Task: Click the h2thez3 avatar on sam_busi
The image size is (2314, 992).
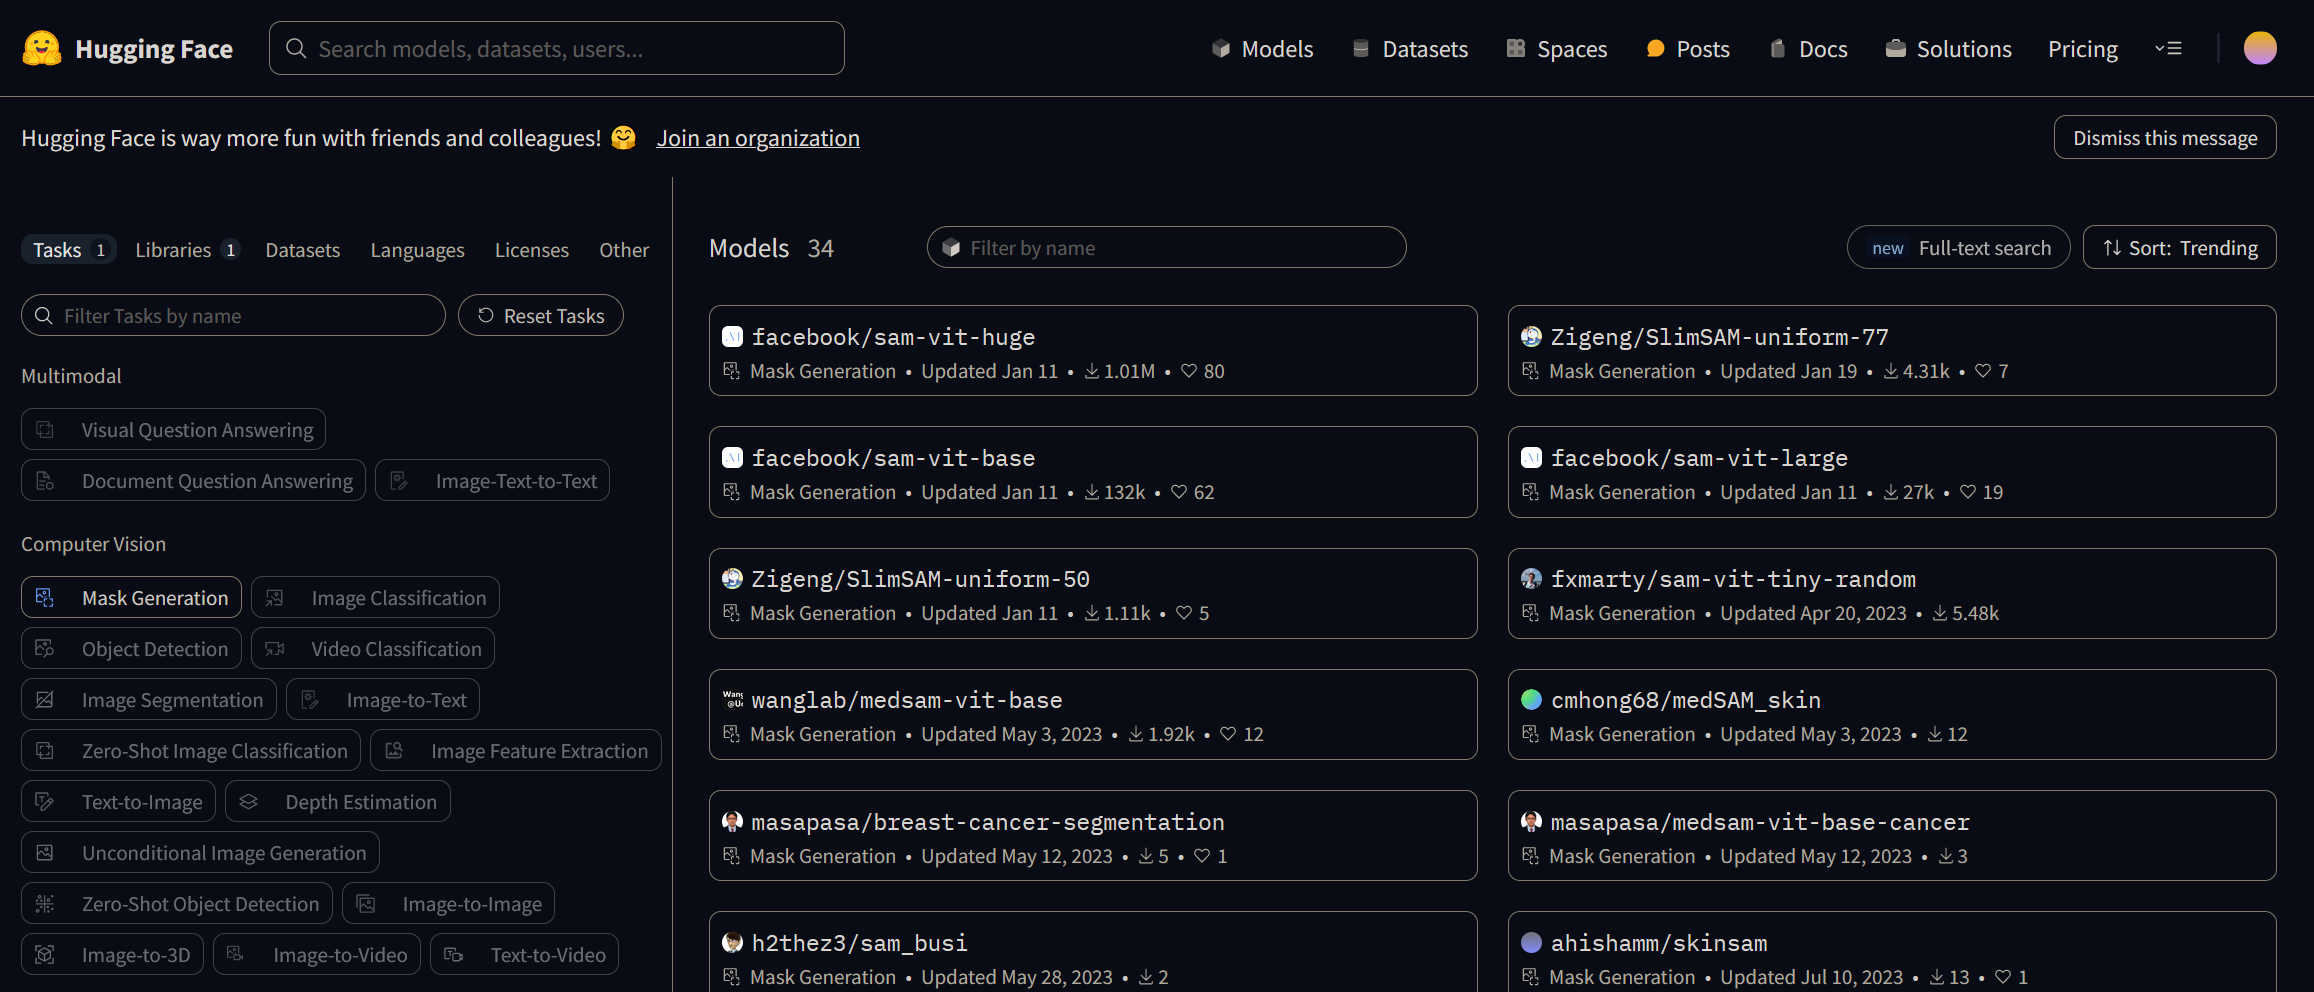Action: point(733,943)
